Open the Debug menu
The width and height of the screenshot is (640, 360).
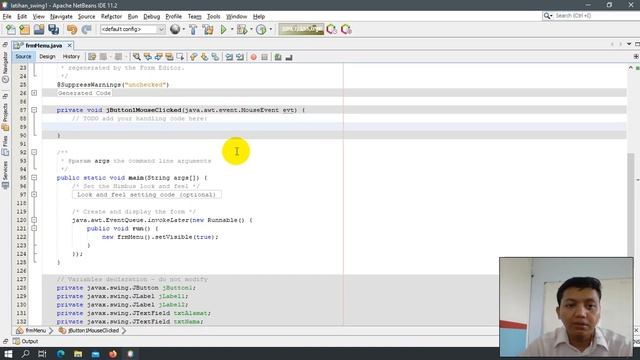point(151,17)
